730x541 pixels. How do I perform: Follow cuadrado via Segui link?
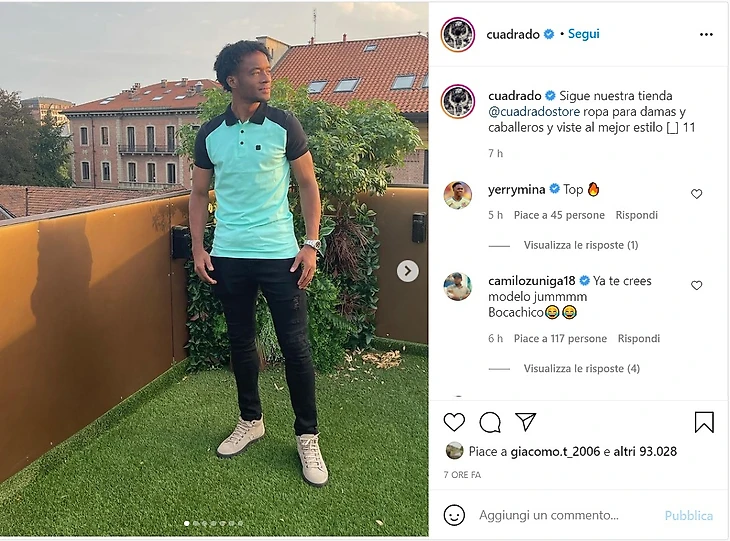click(584, 34)
